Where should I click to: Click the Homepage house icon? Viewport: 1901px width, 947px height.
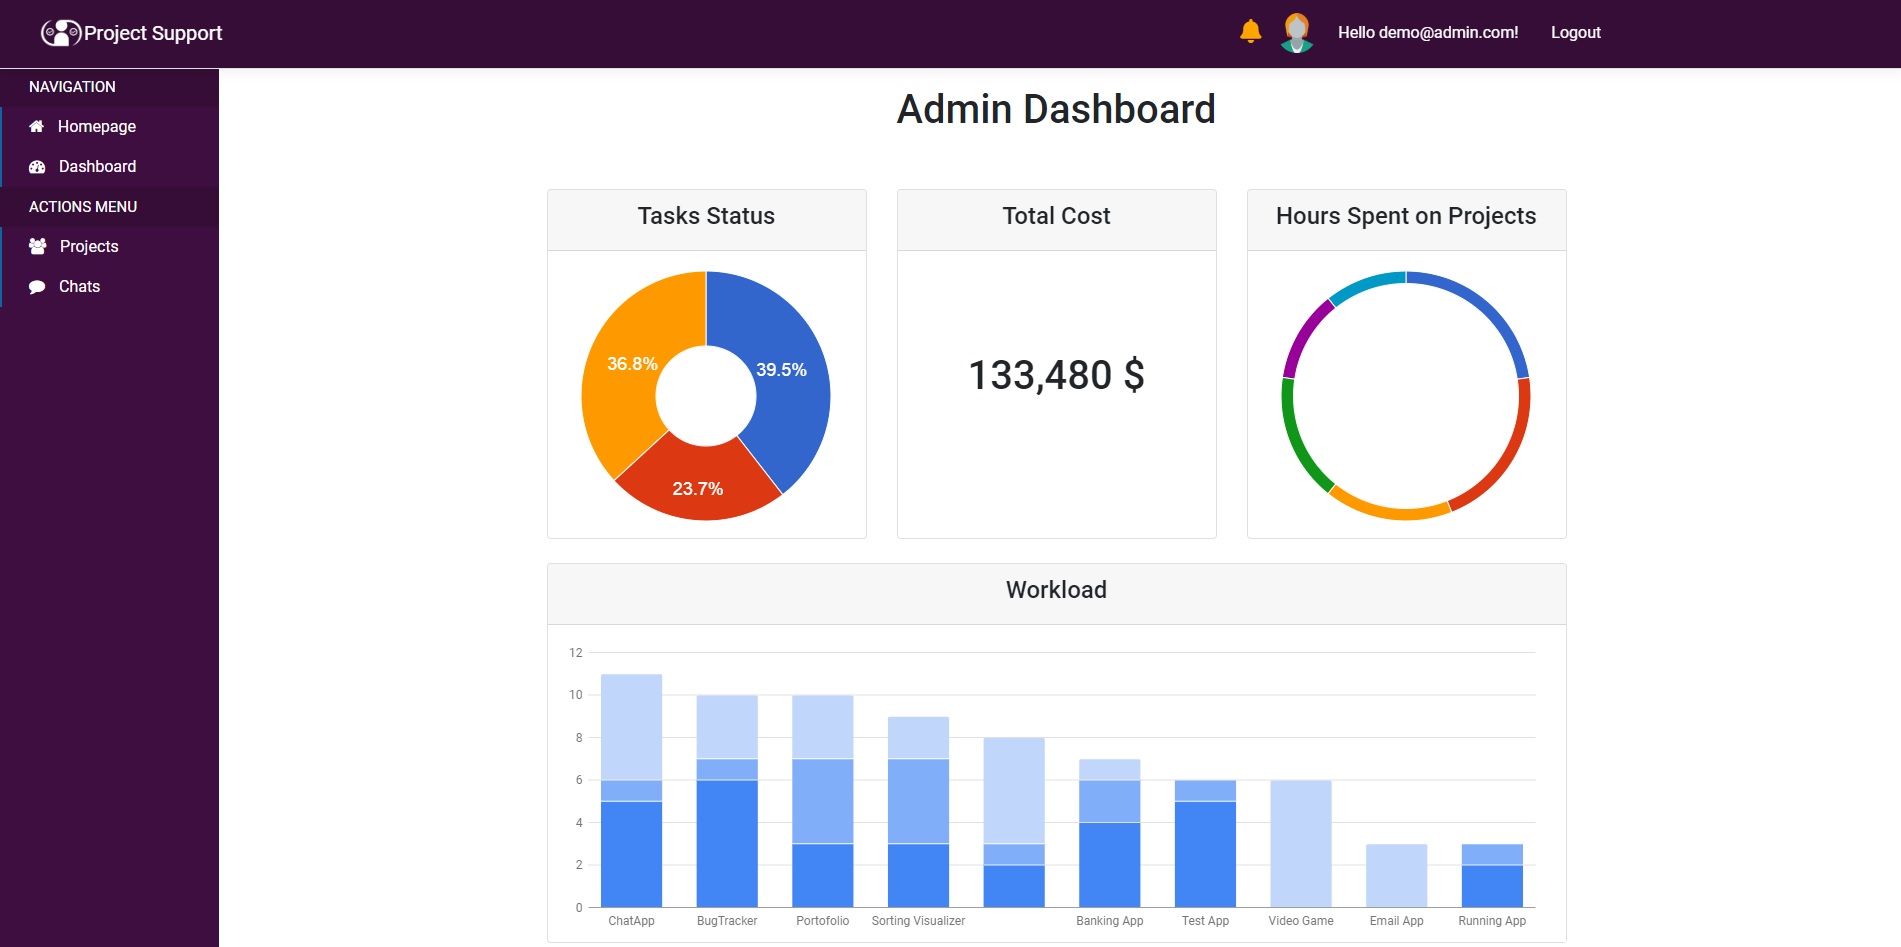click(37, 126)
